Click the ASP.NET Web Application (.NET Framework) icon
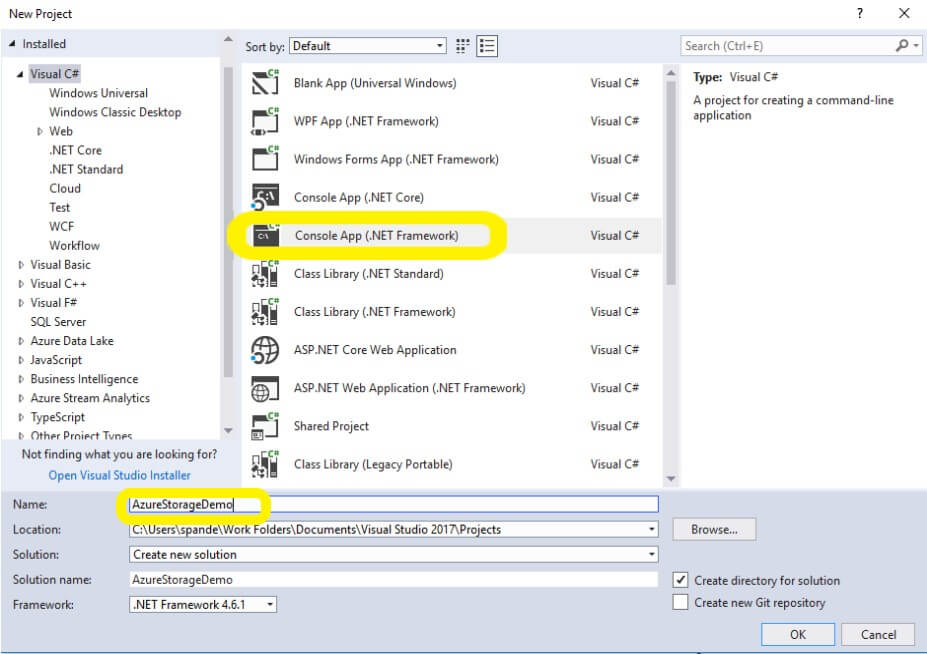The height and width of the screenshot is (654, 927). 265,388
